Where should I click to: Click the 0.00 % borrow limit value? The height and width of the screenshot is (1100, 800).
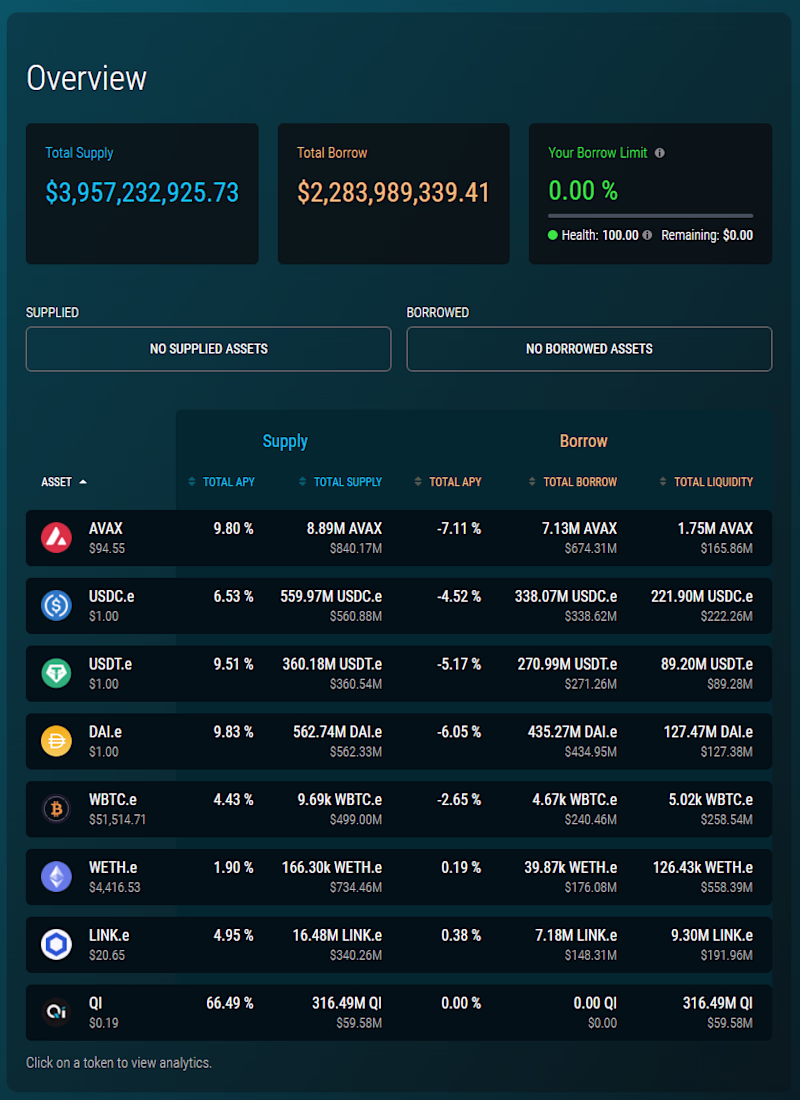583,190
